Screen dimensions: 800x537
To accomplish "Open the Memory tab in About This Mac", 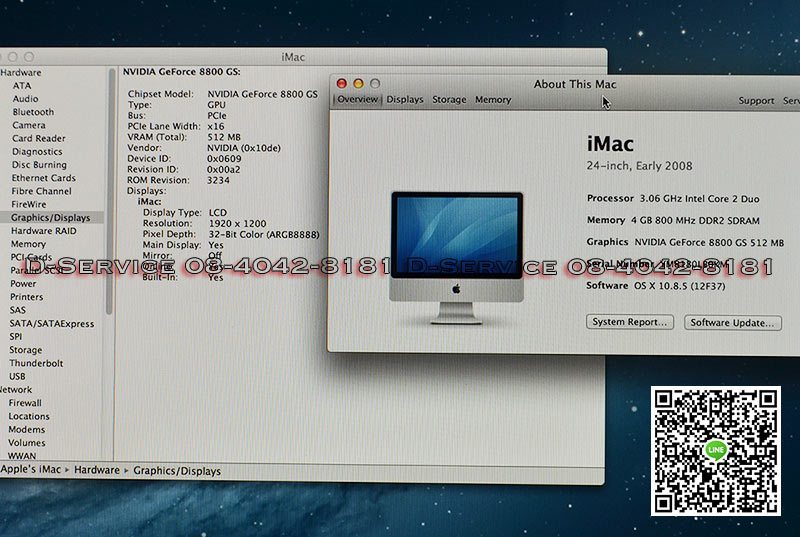I will 493,100.
